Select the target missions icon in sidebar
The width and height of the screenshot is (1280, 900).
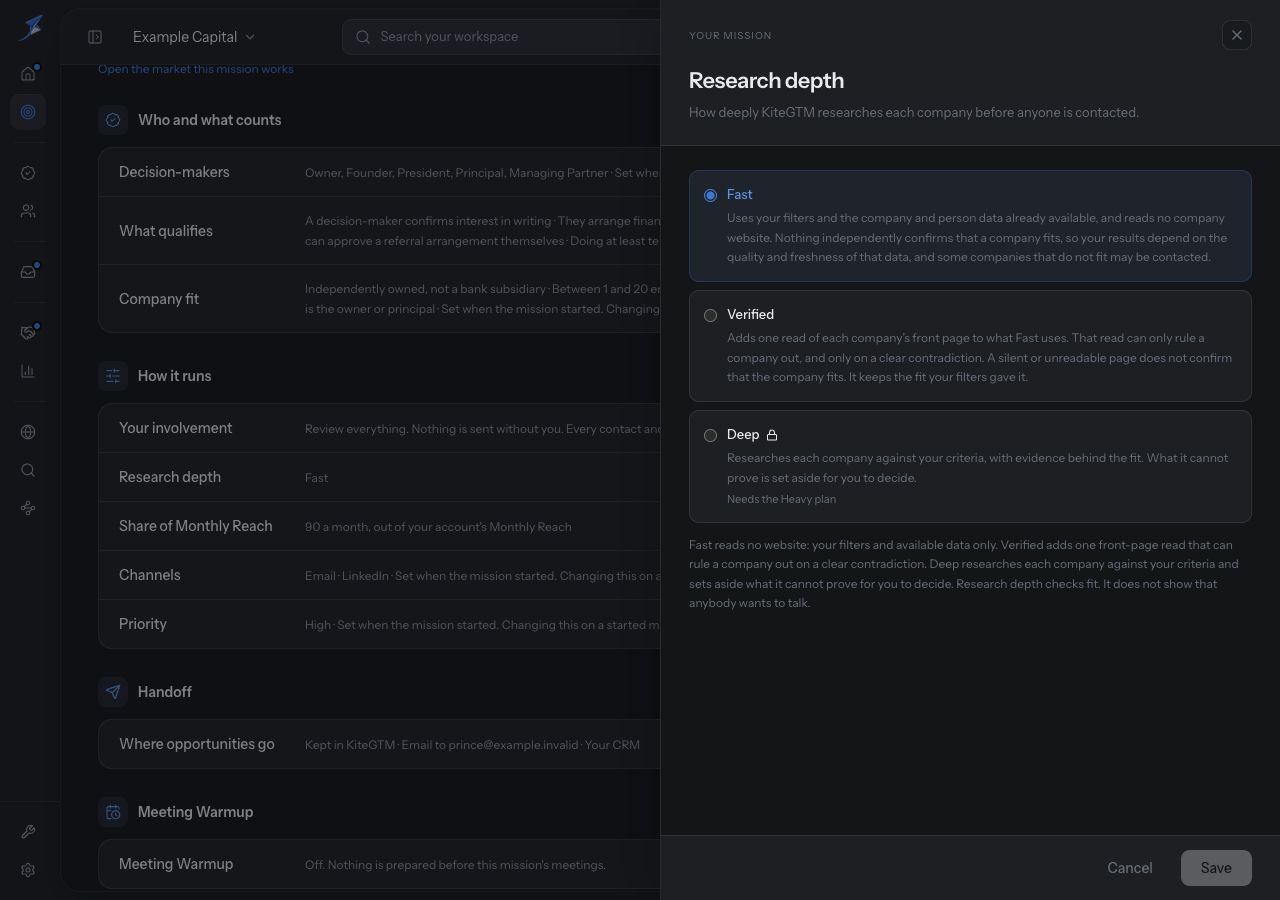(x=28, y=112)
